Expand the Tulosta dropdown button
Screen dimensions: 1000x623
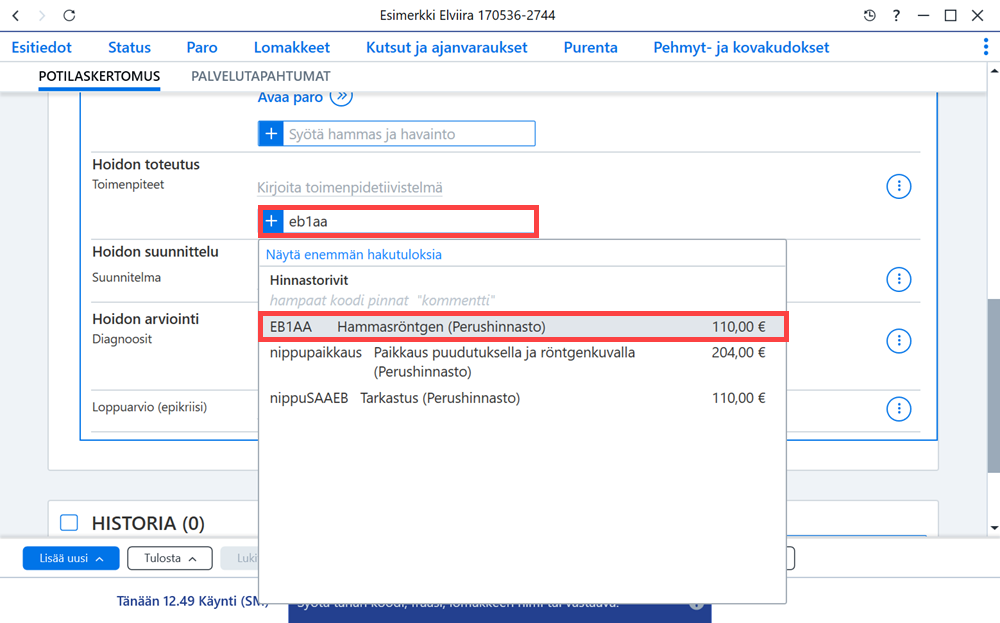pyautogui.click(x=170, y=558)
